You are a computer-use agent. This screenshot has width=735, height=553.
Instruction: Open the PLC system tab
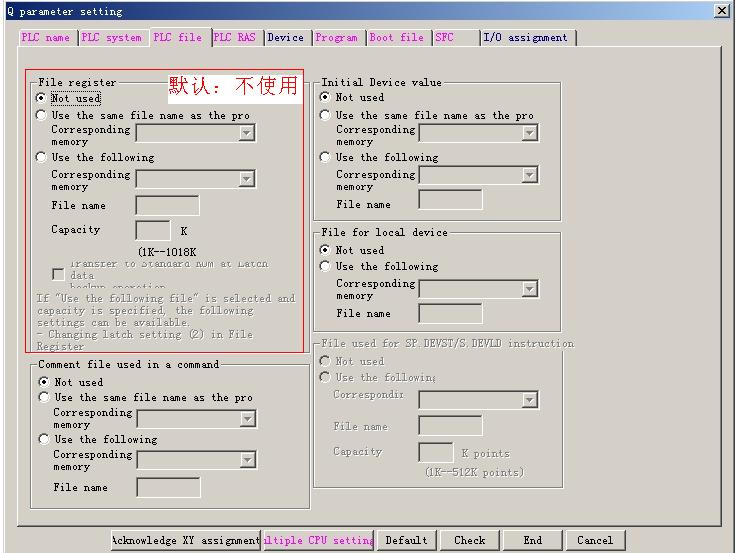111,38
